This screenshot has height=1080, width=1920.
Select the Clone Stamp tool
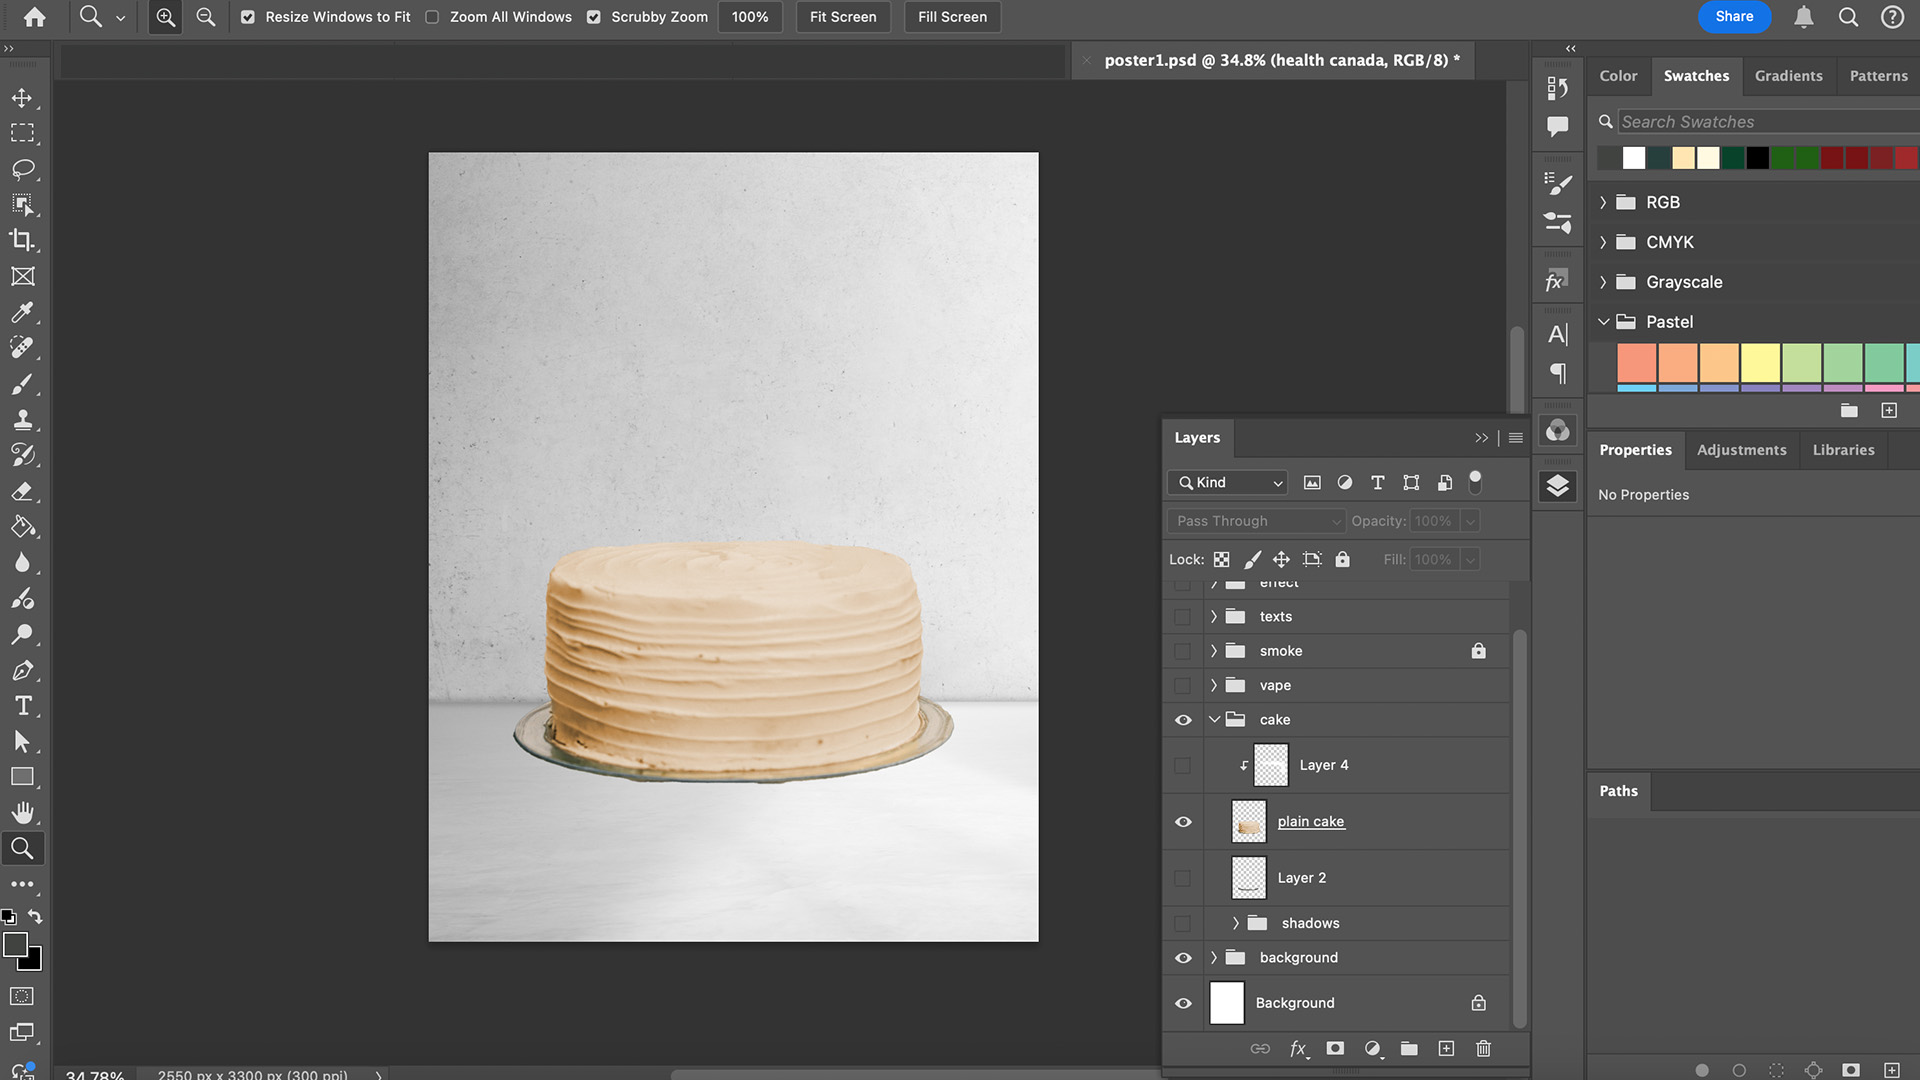click(x=22, y=420)
